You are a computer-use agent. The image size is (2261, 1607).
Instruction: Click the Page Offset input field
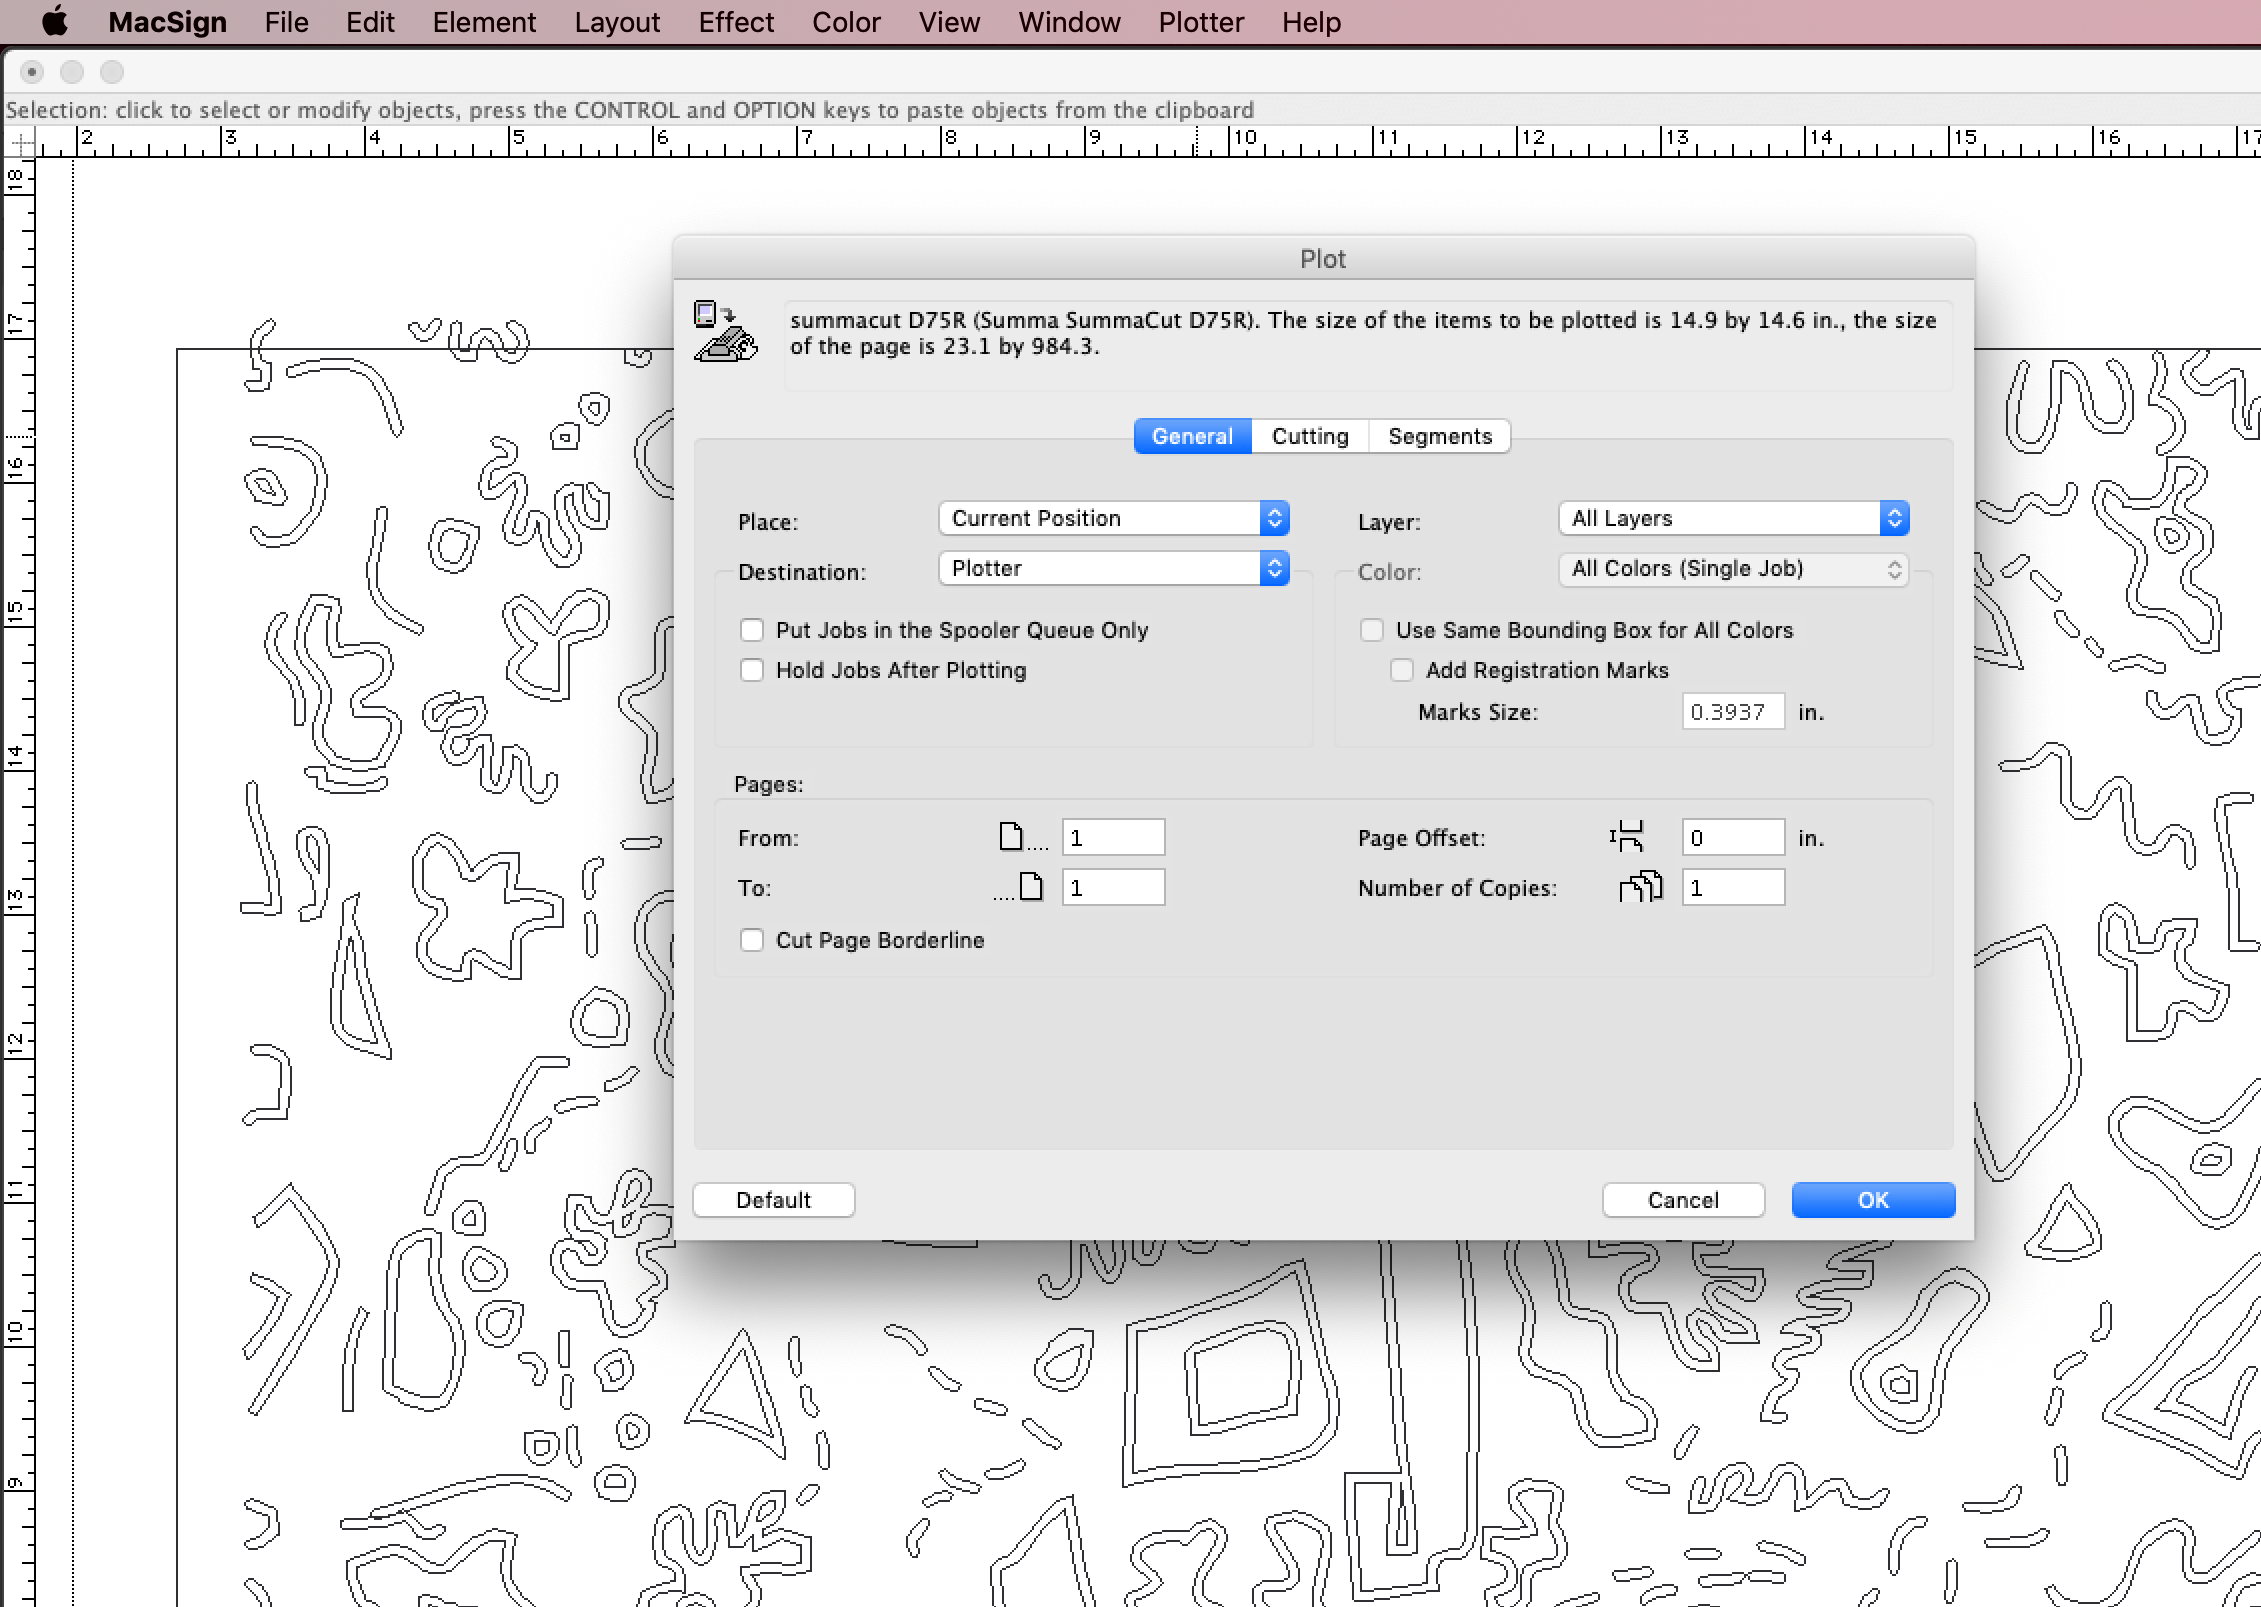click(1733, 837)
